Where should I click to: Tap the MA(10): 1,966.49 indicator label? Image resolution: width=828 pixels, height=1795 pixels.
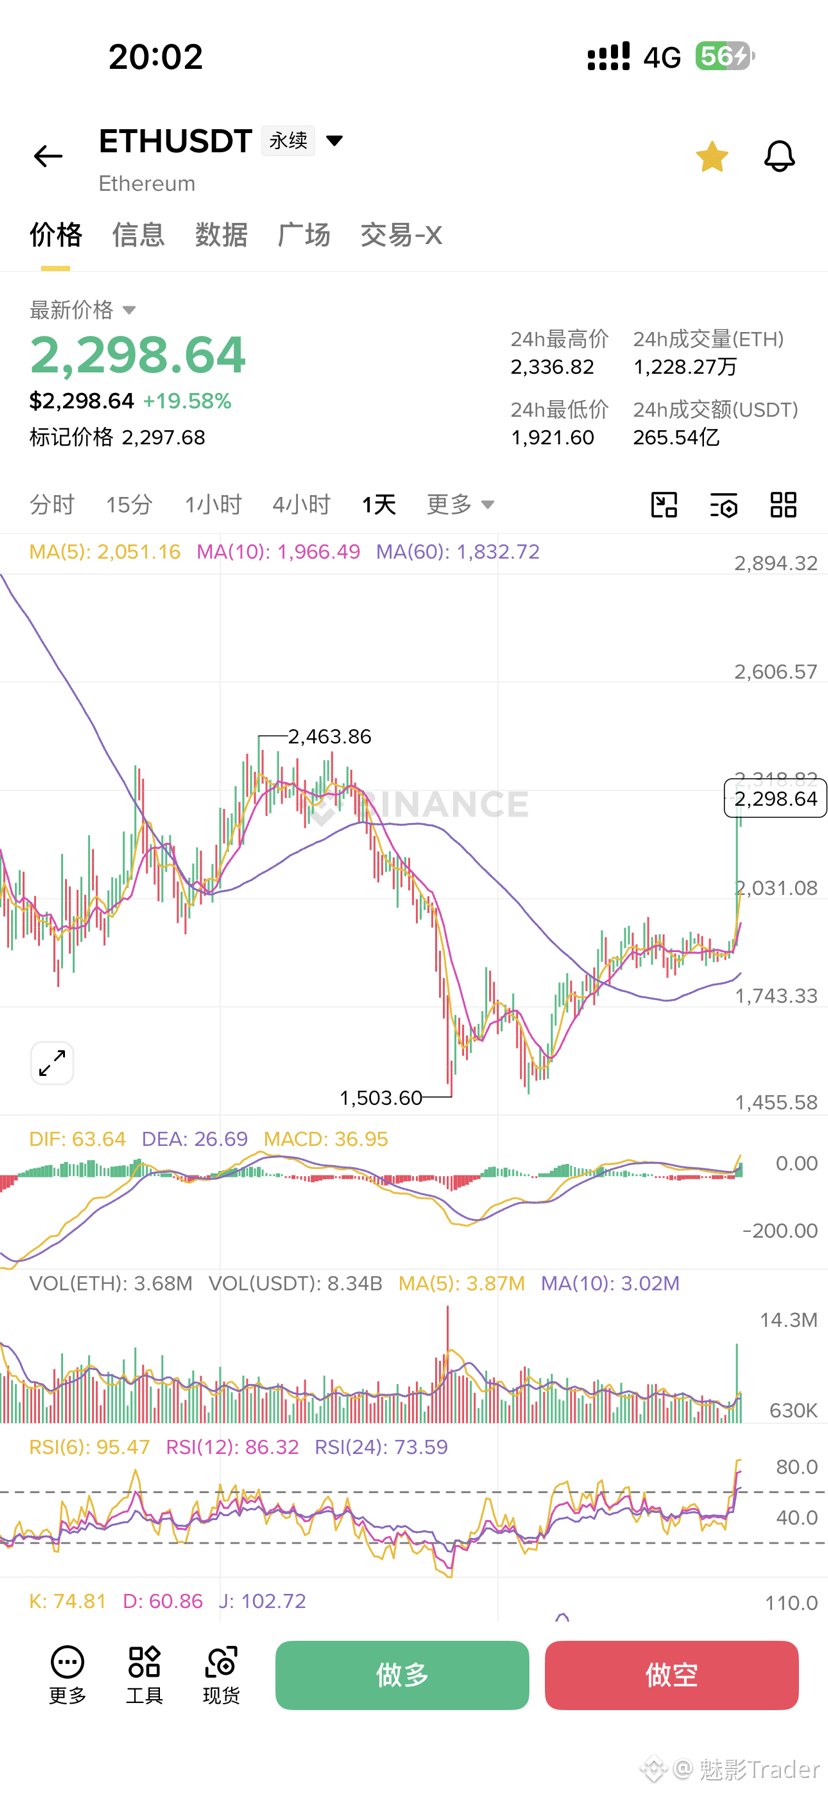coord(278,552)
